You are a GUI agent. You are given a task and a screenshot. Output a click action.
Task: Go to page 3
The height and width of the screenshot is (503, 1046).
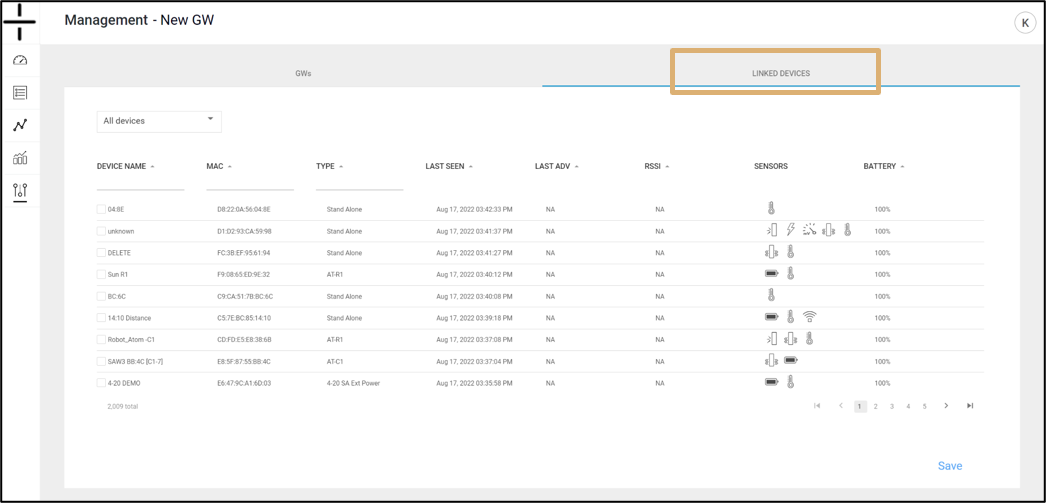tap(892, 406)
